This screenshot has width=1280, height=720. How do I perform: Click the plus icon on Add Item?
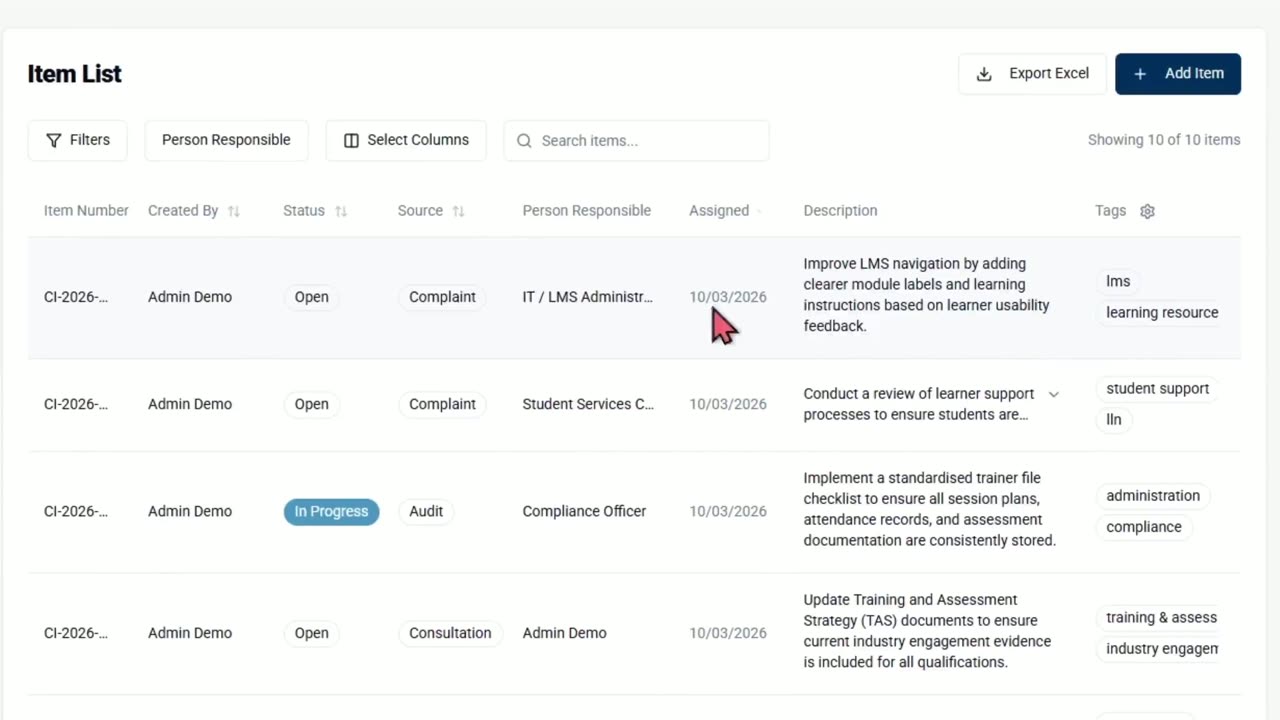[x=1140, y=74]
